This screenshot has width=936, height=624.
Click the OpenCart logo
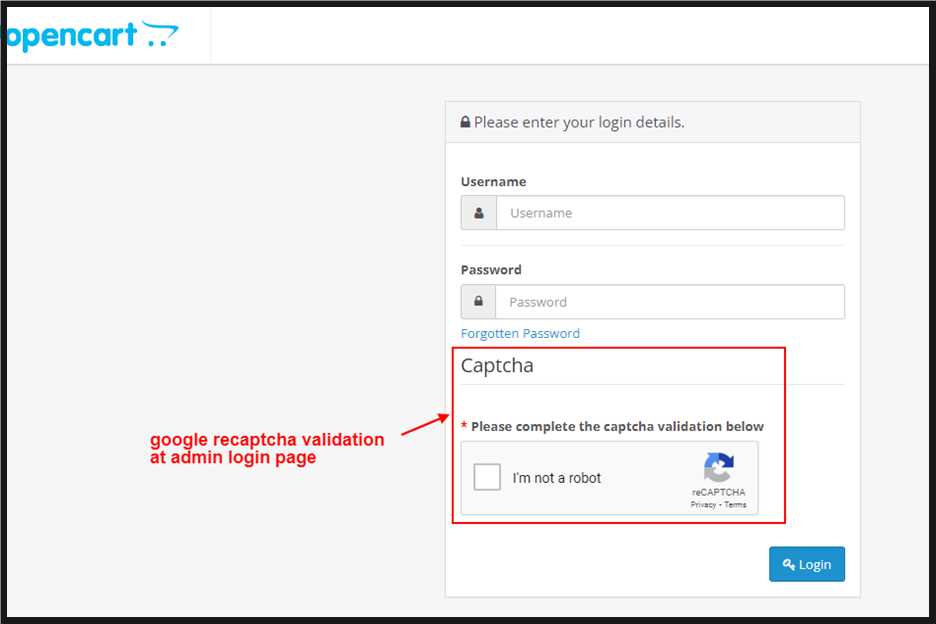90,36
